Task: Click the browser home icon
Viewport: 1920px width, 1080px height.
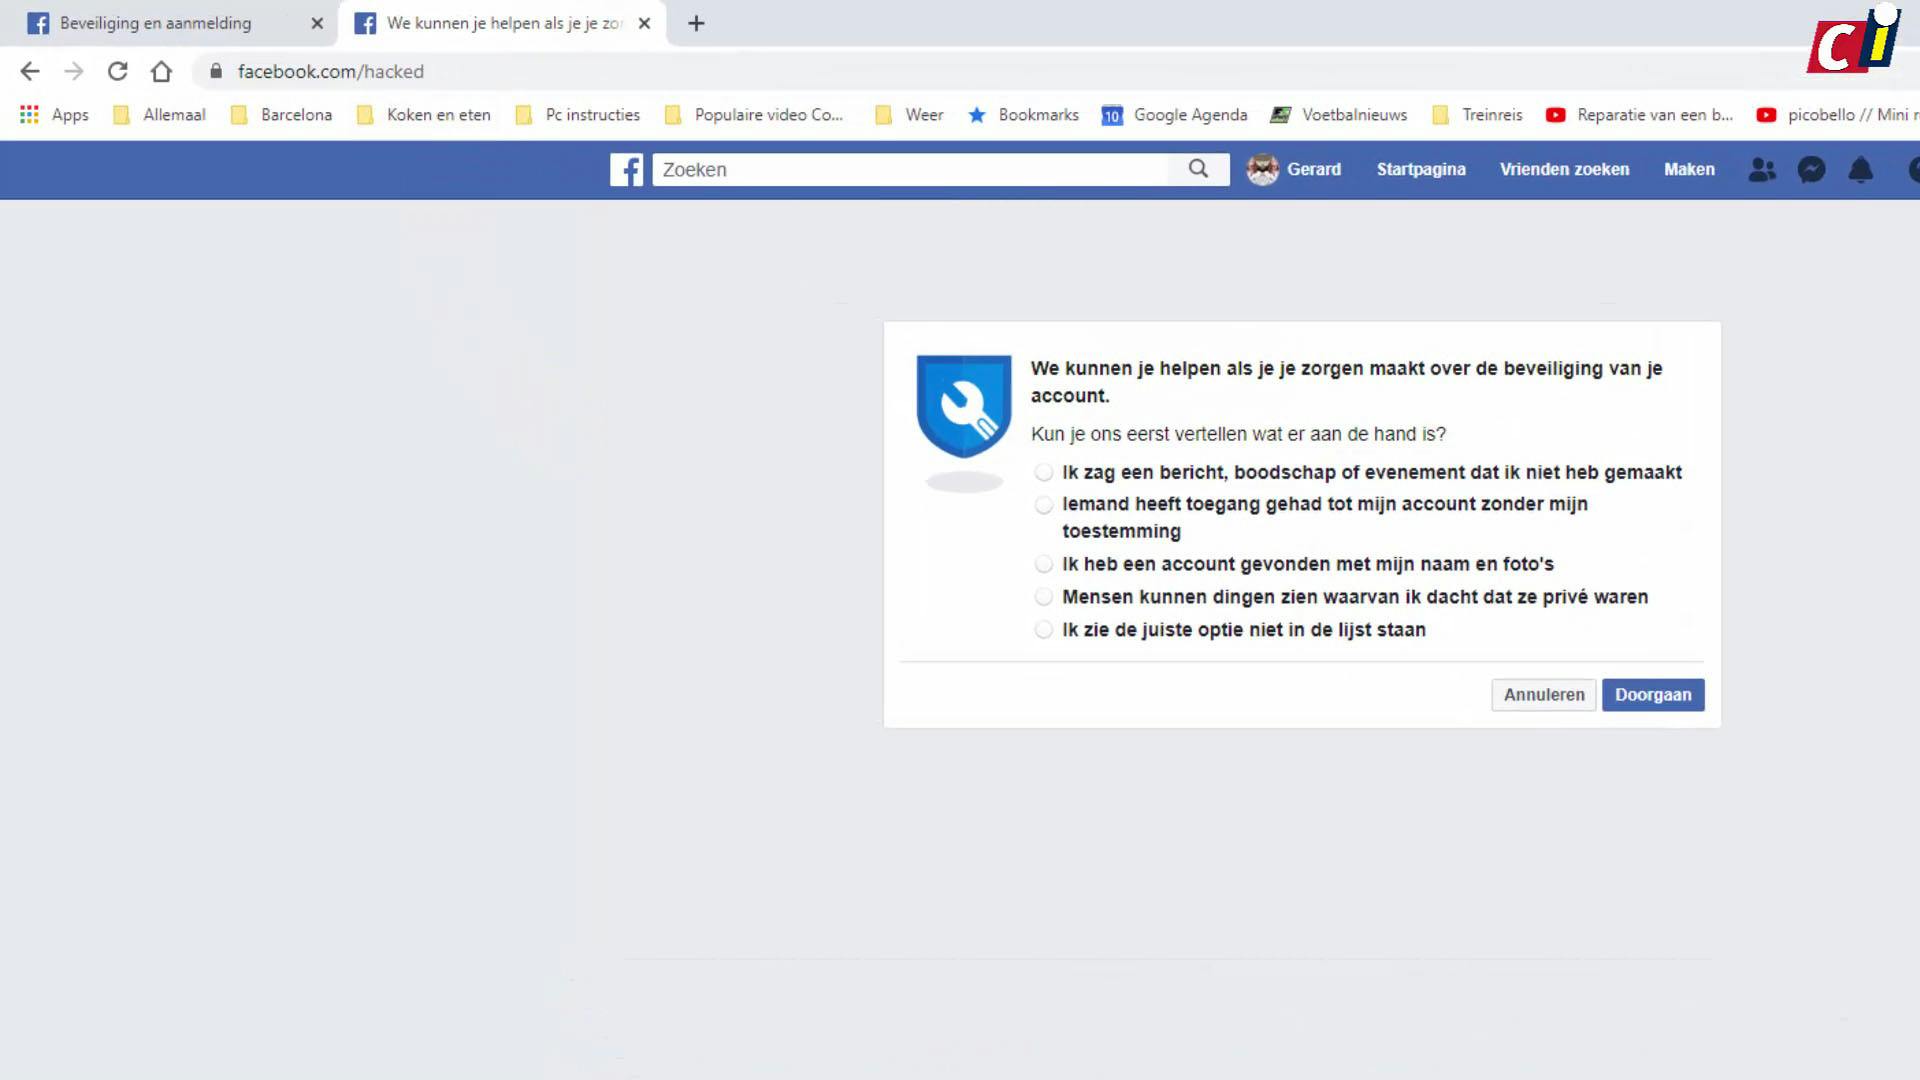Action: point(162,71)
